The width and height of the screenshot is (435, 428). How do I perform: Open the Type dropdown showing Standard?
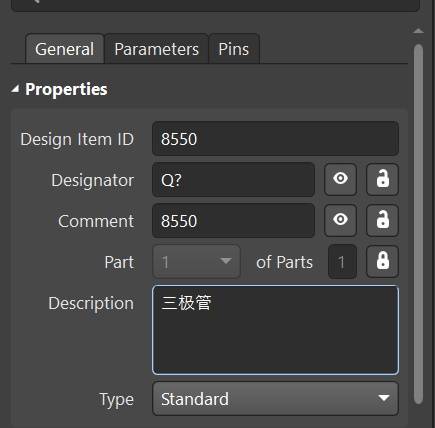pos(275,399)
